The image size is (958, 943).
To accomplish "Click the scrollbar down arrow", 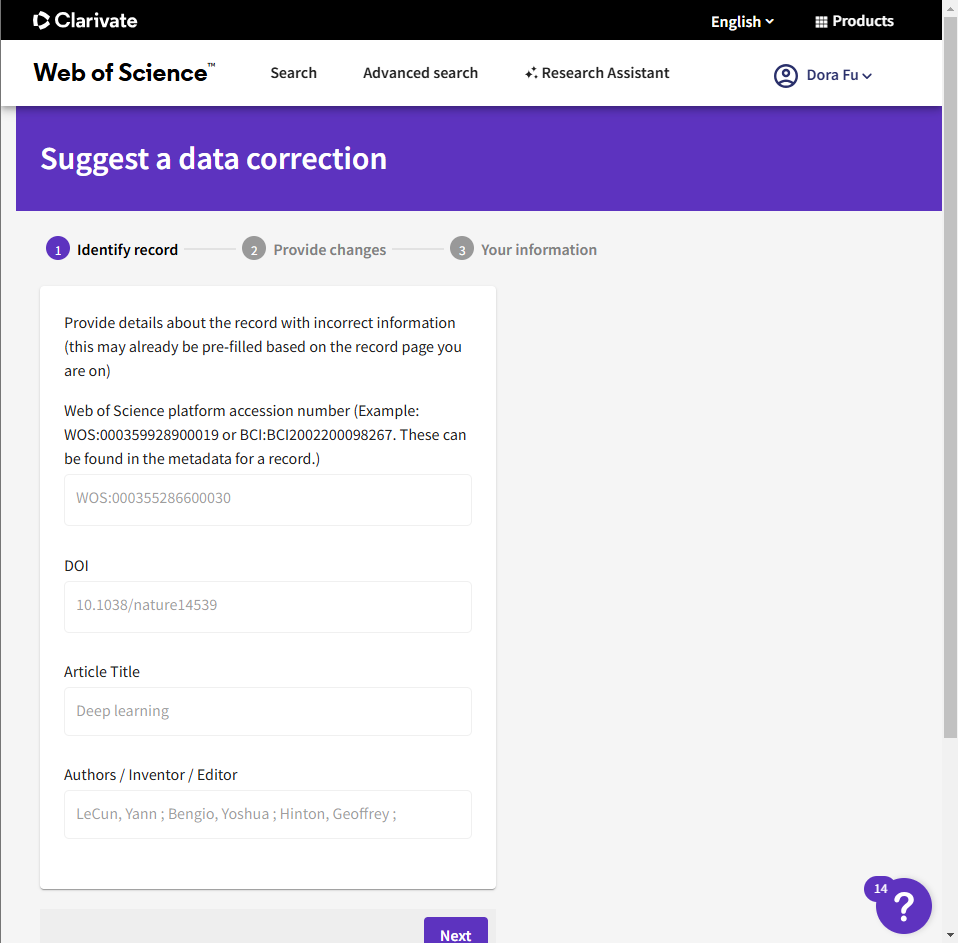I will pos(950,935).
